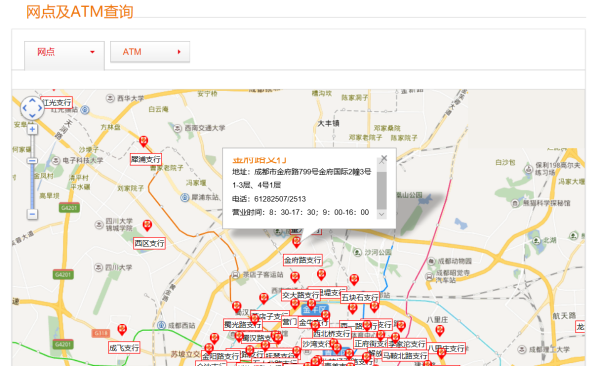The image size is (600, 366).
Task: Select the 金府路支行 branch label
Action: click(x=302, y=260)
